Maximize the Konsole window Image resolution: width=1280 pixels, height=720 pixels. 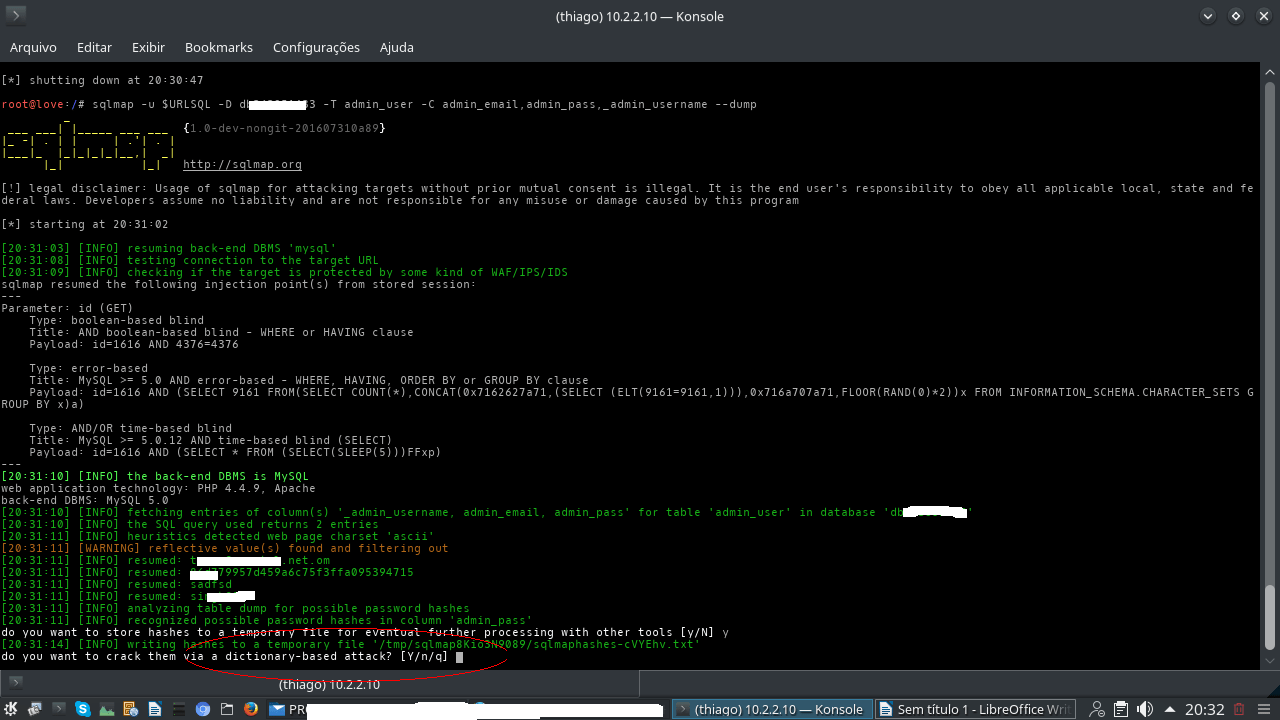tap(1237, 15)
